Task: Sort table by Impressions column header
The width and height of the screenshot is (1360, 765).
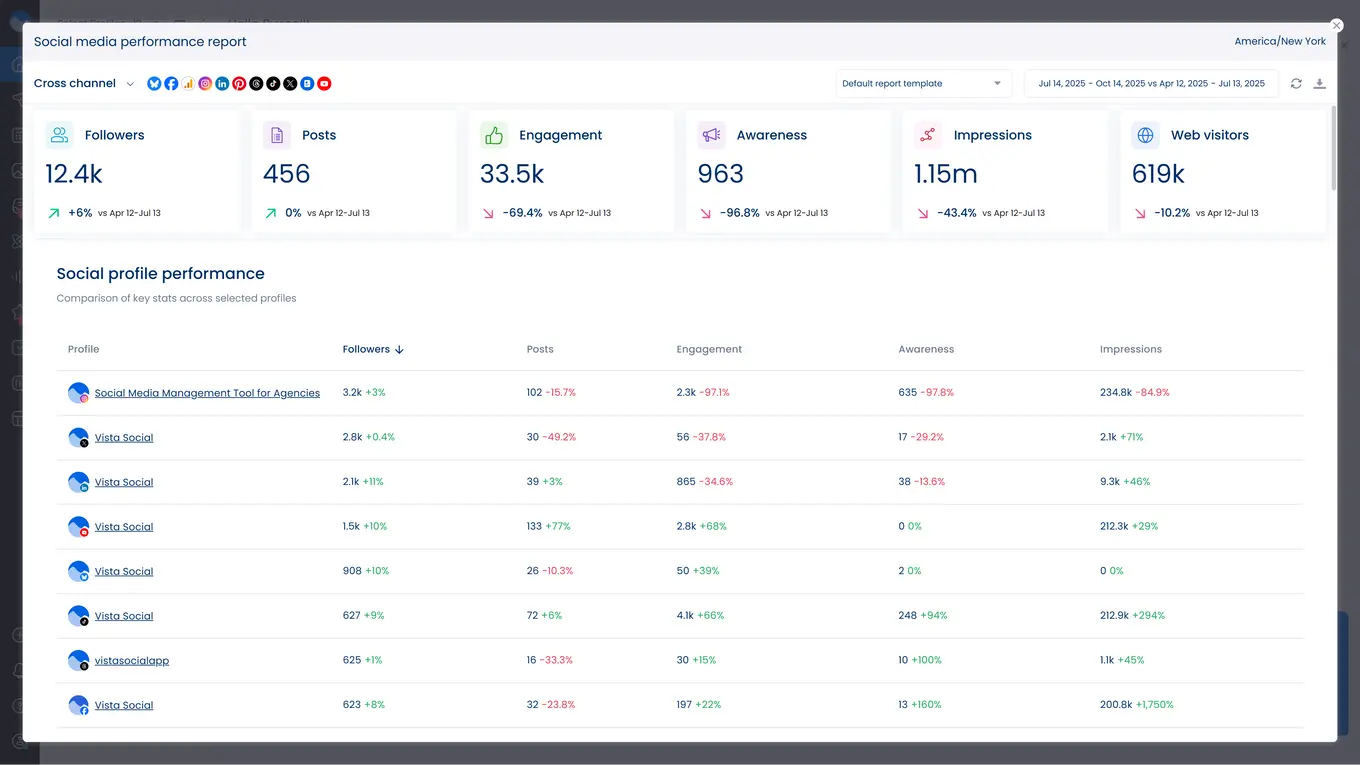Action: [x=1130, y=350]
